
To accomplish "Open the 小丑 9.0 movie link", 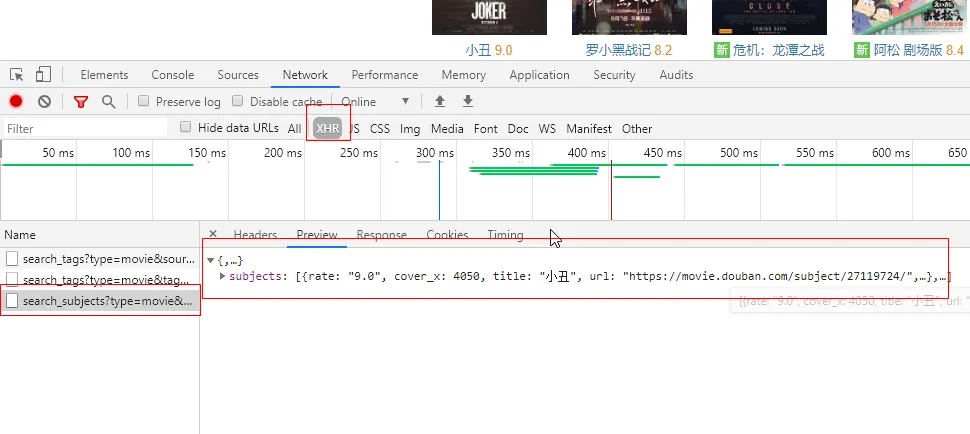I will [488, 49].
